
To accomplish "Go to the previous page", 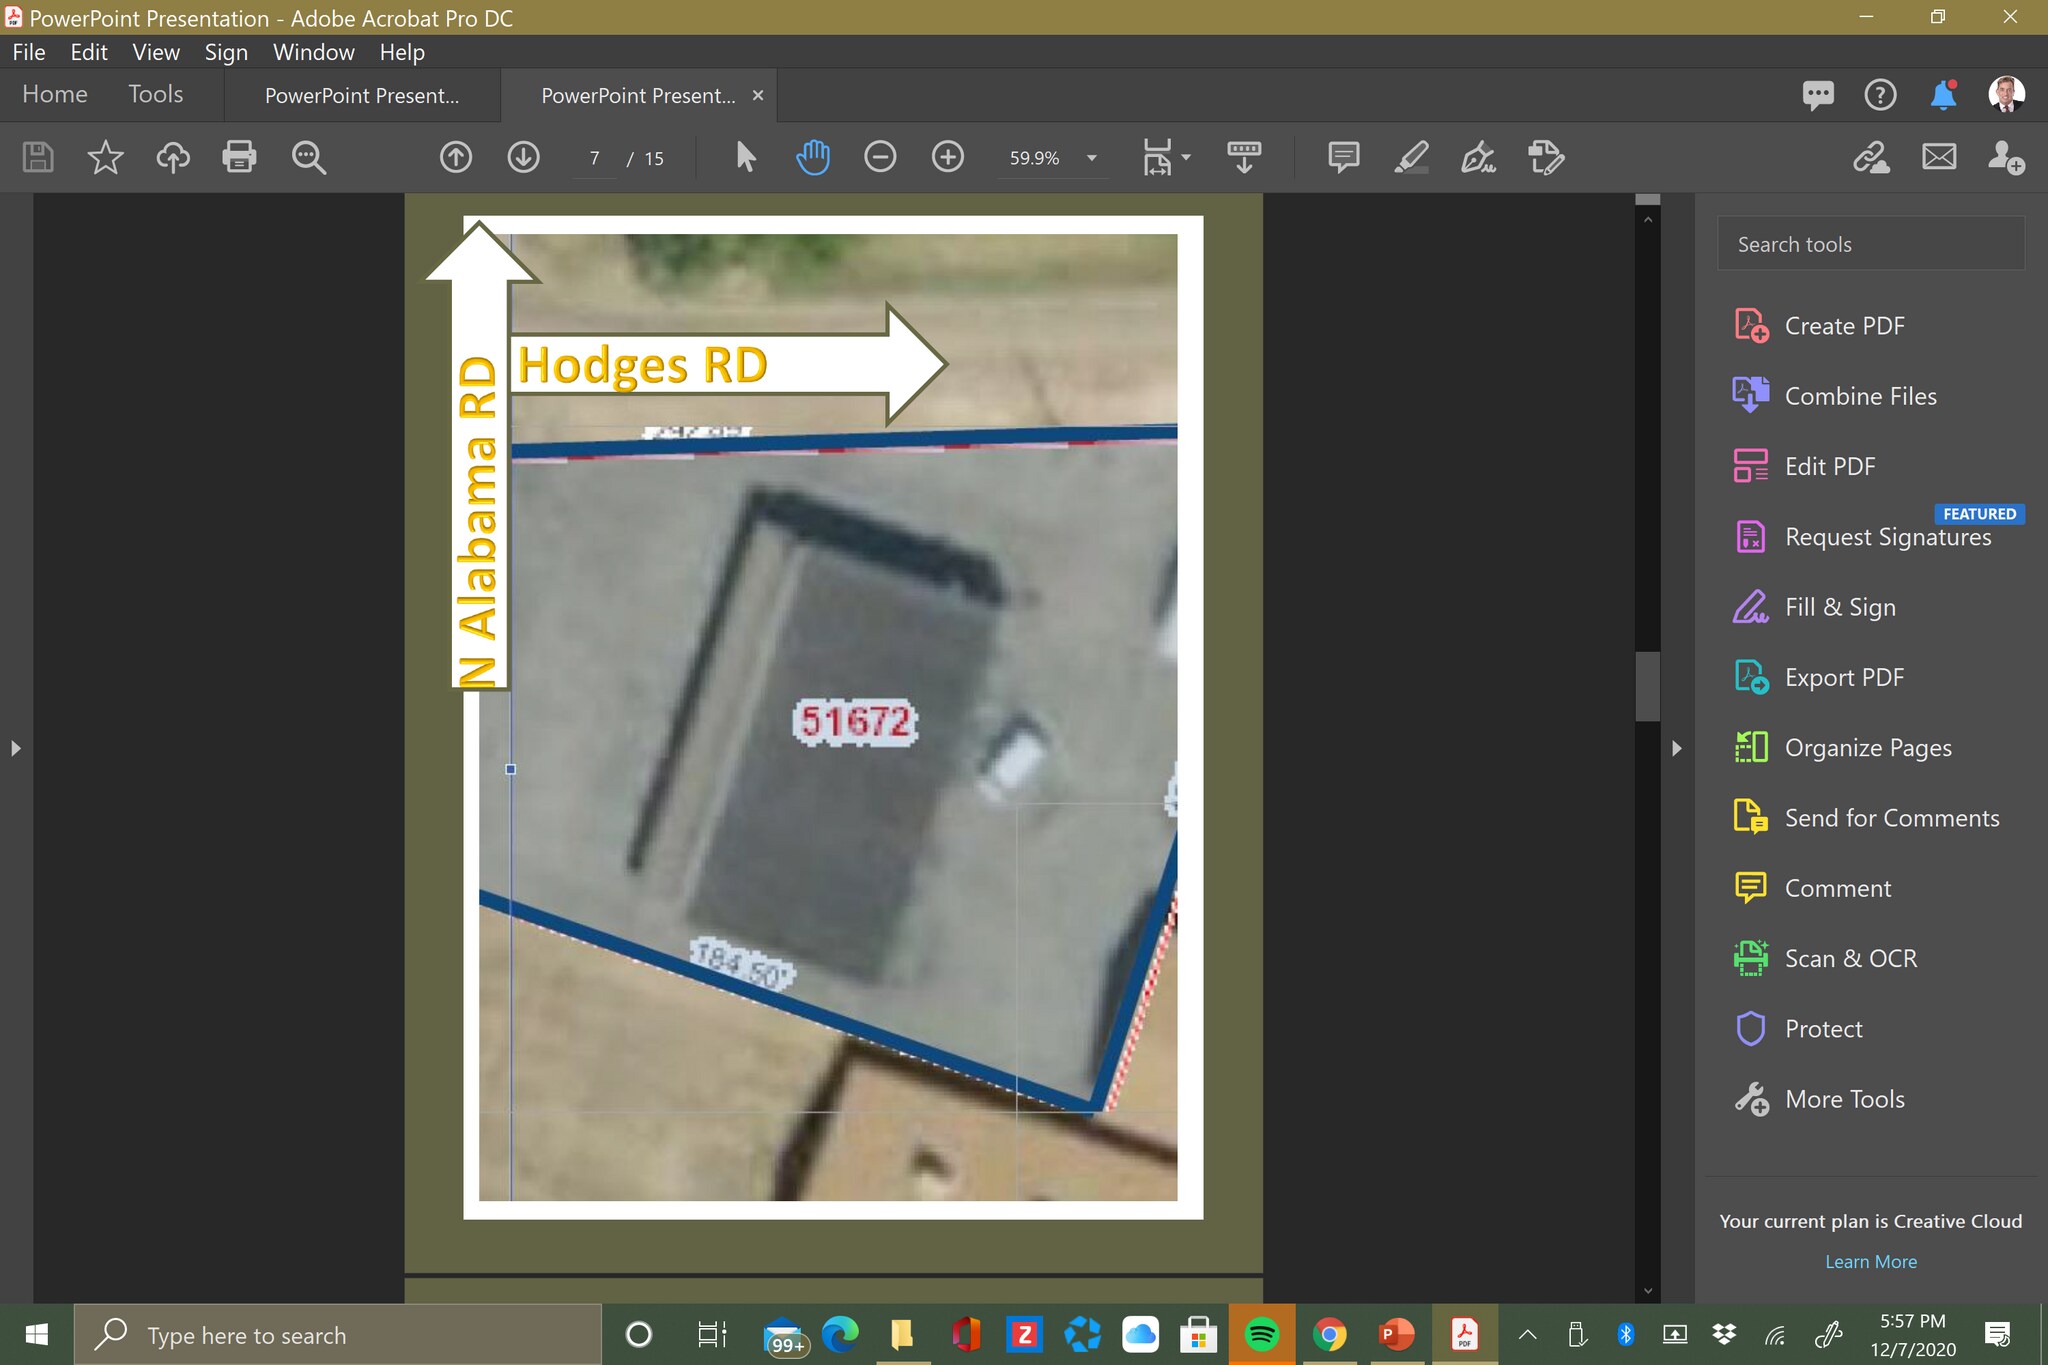I will (456, 157).
